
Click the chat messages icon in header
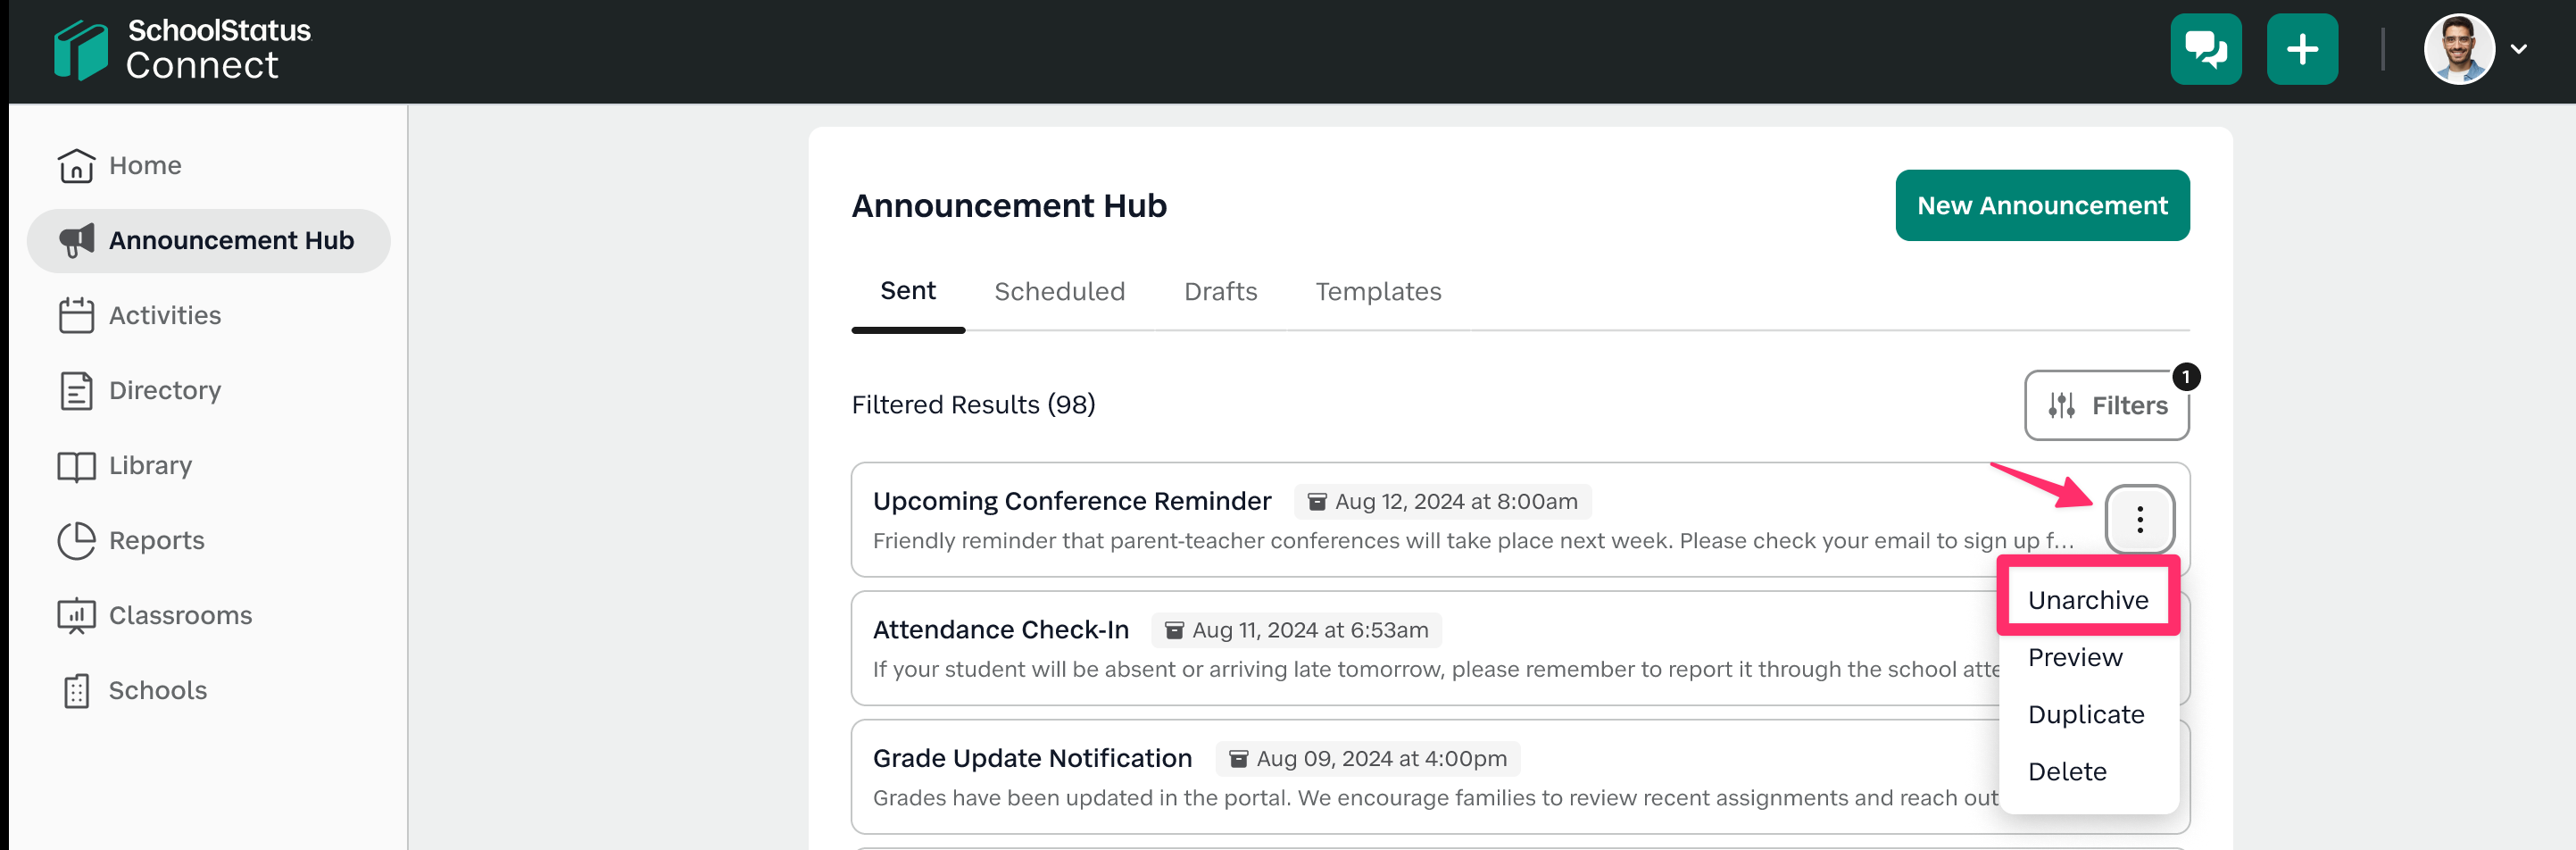point(2205,49)
